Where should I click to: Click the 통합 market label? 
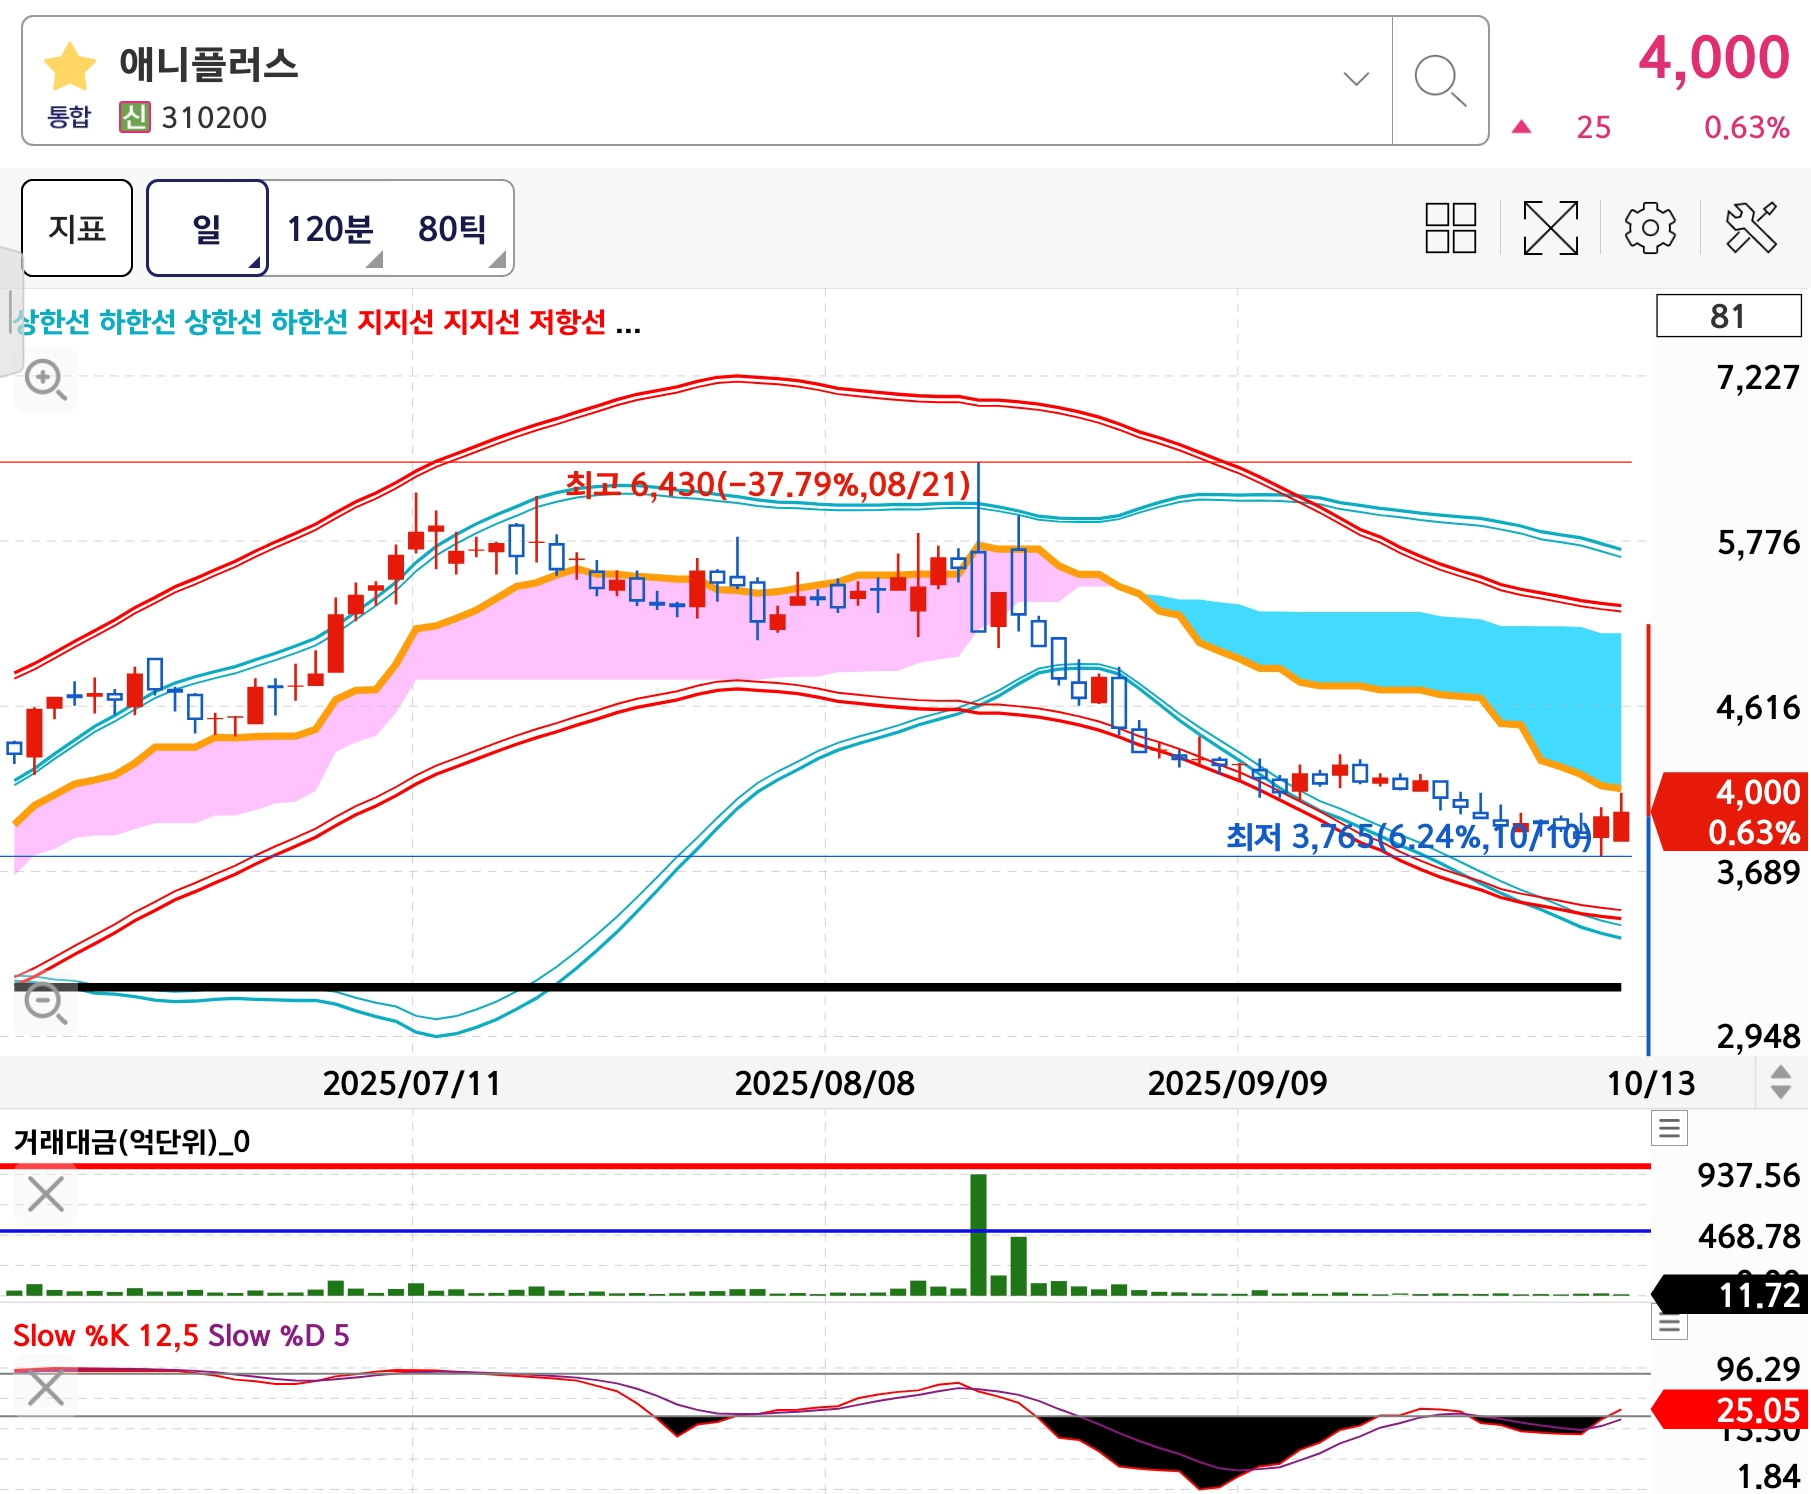click(x=69, y=117)
